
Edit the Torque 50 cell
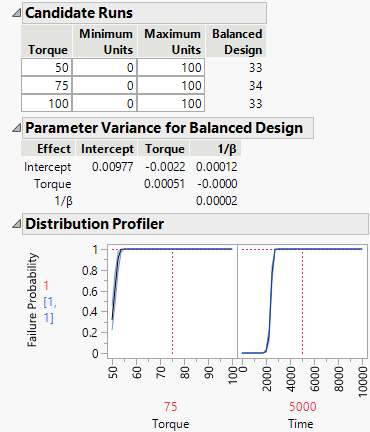47,68
